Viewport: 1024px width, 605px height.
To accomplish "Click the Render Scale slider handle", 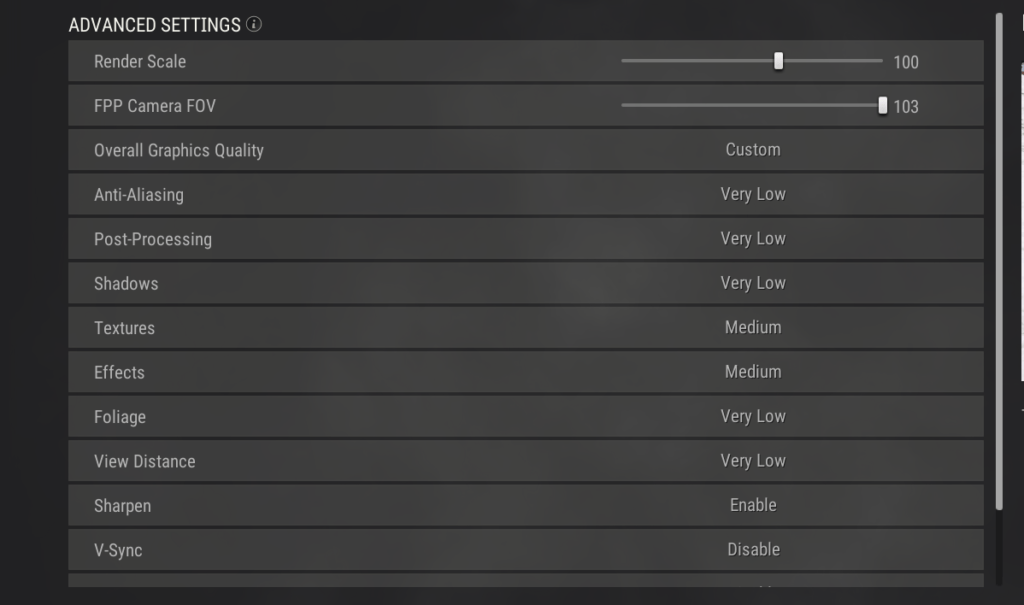I will [x=778, y=61].
